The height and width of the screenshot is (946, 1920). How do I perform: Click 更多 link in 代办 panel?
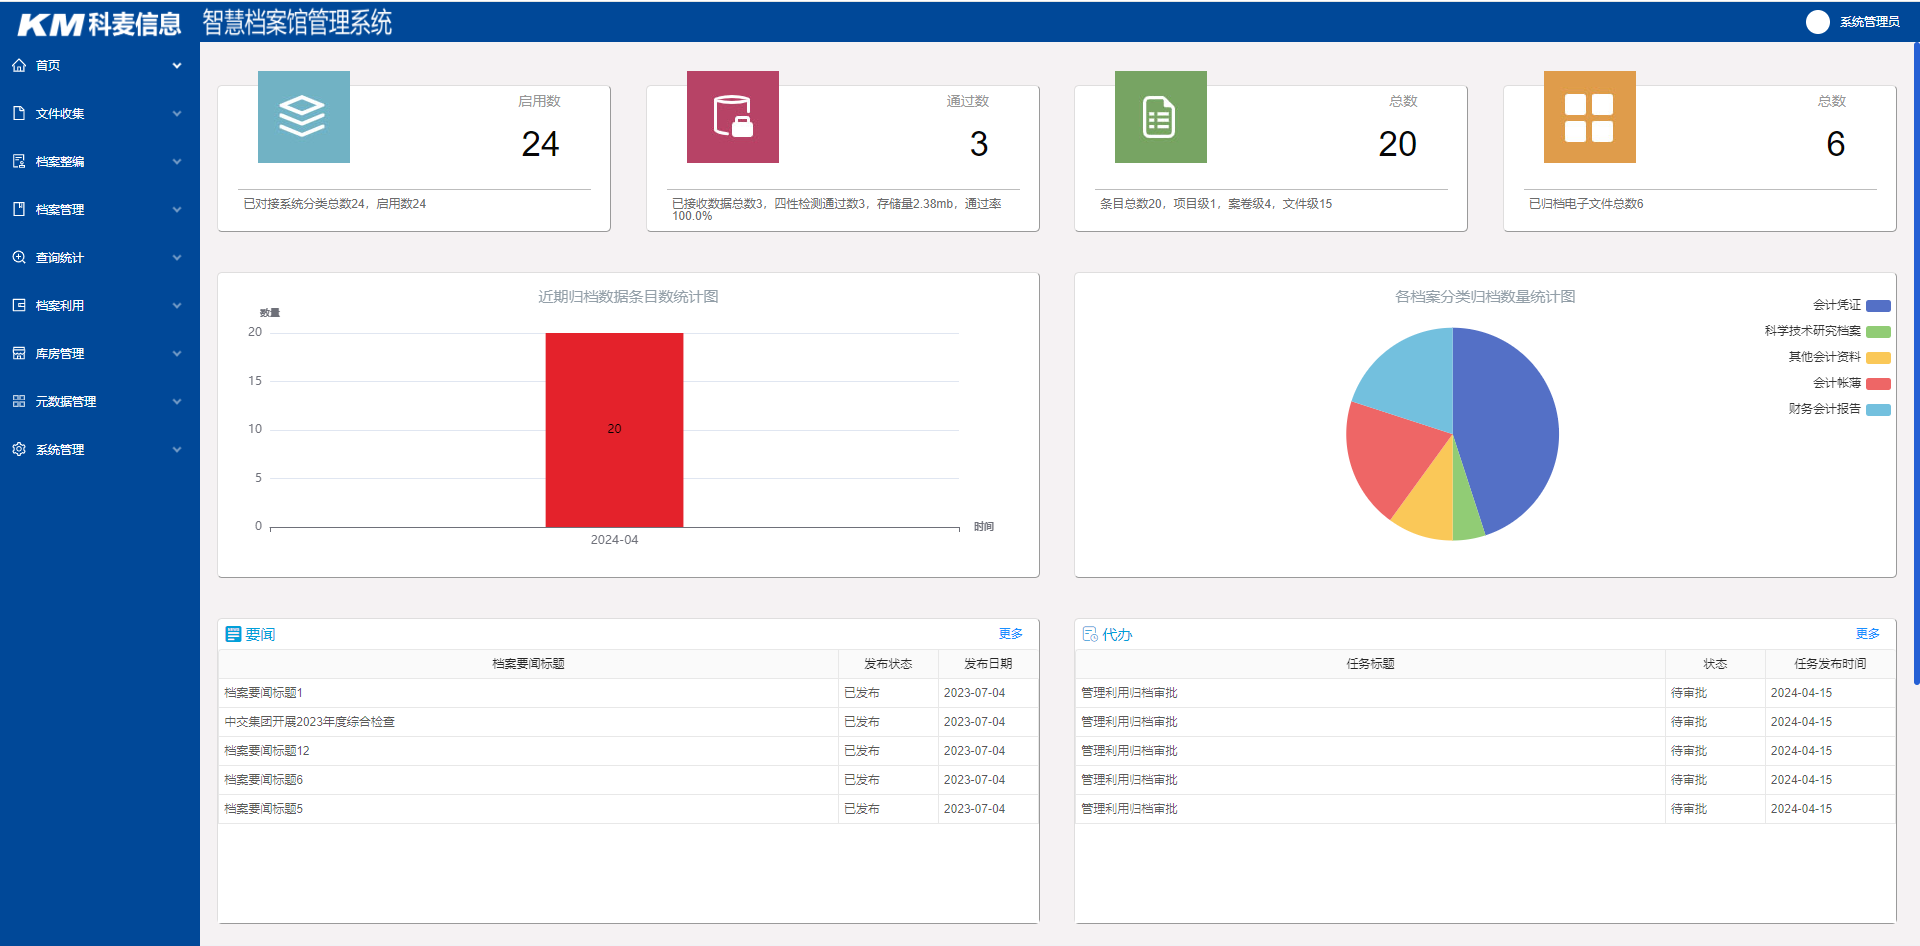tap(1868, 634)
